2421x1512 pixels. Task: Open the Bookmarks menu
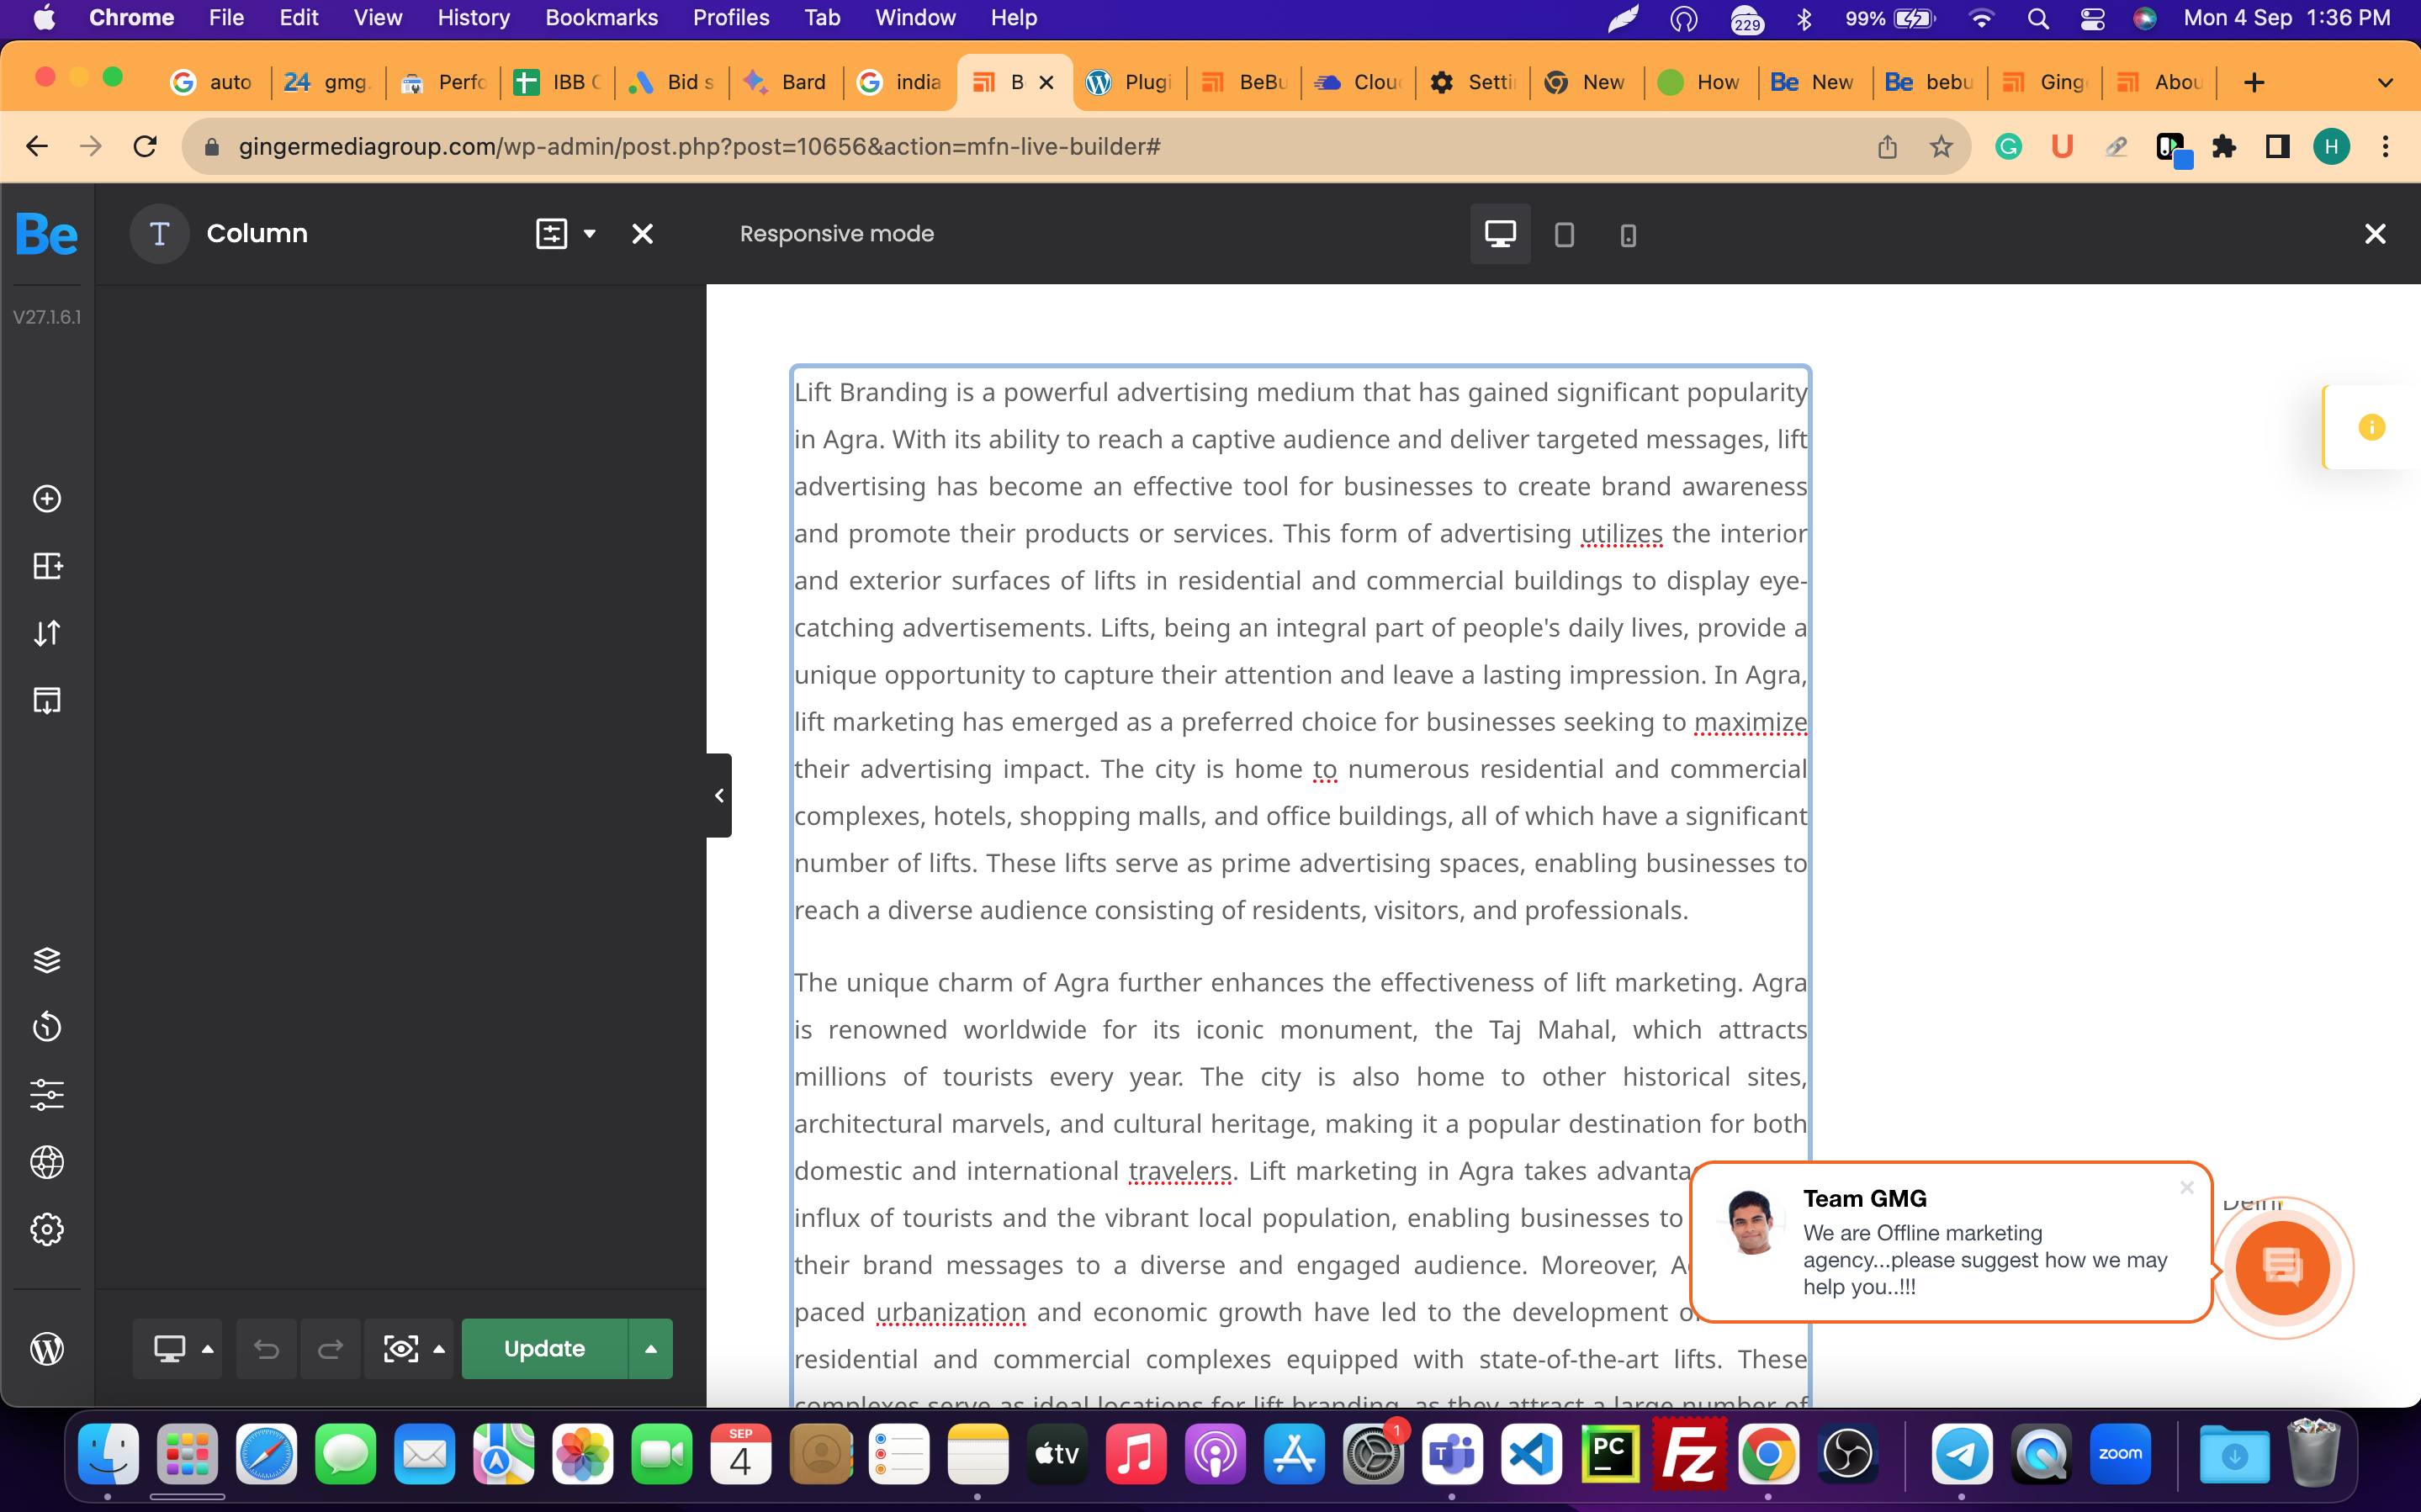[x=601, y=18]
